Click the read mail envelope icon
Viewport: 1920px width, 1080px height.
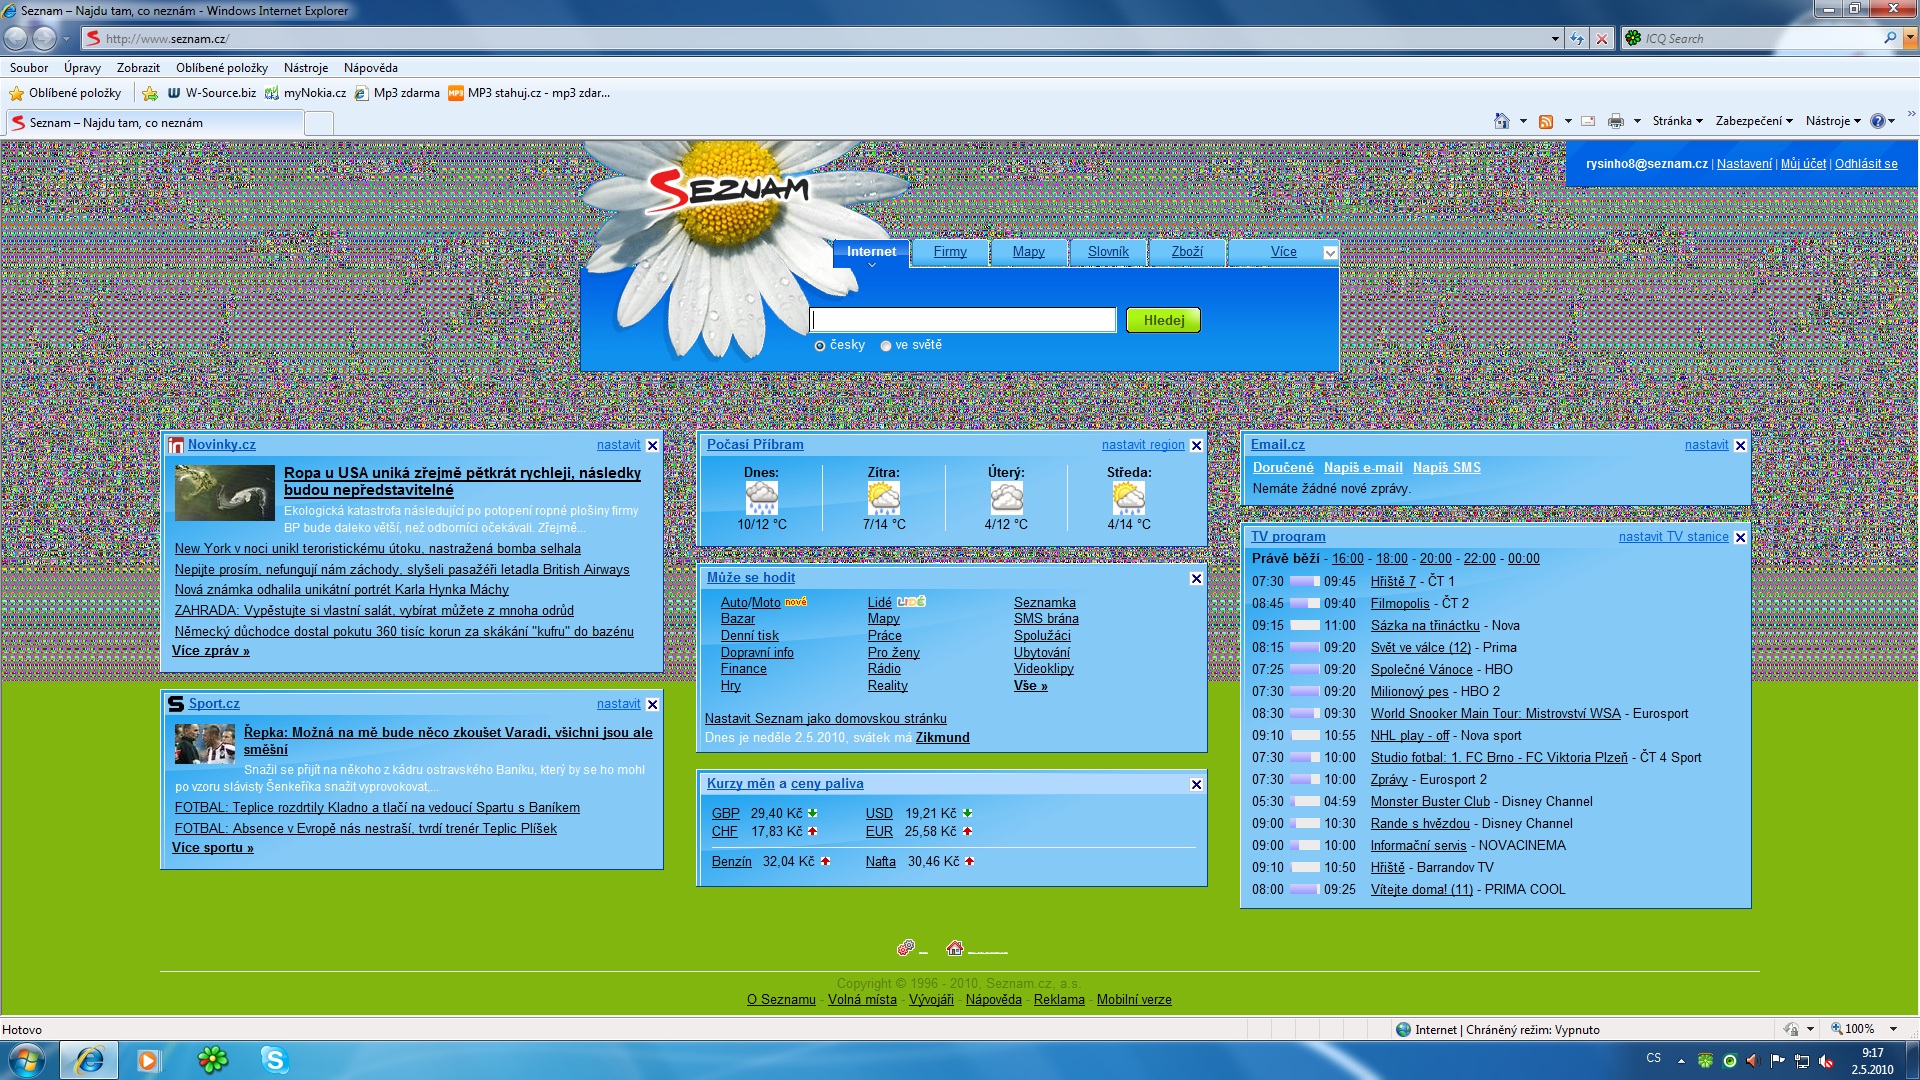point(1587,121)
